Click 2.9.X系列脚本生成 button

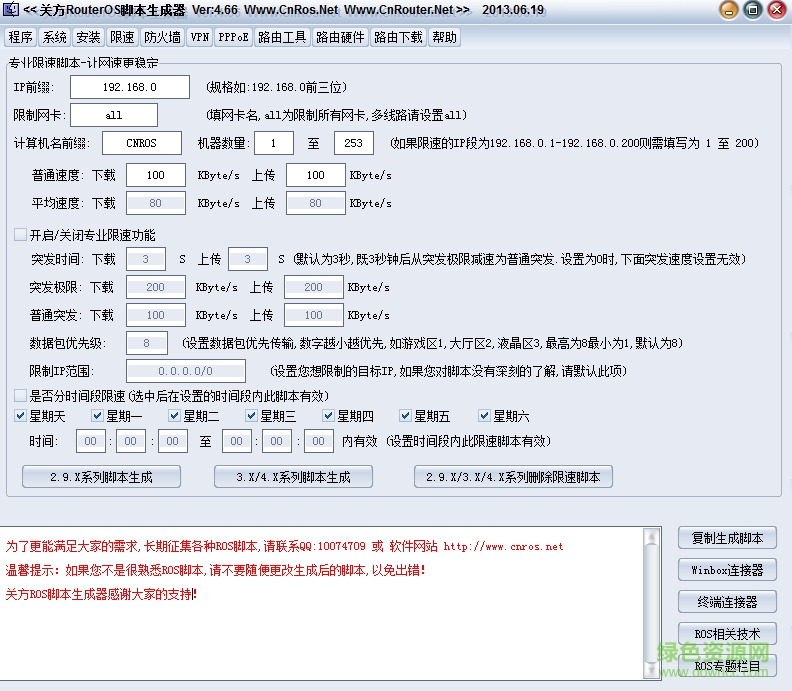(102, 477)
